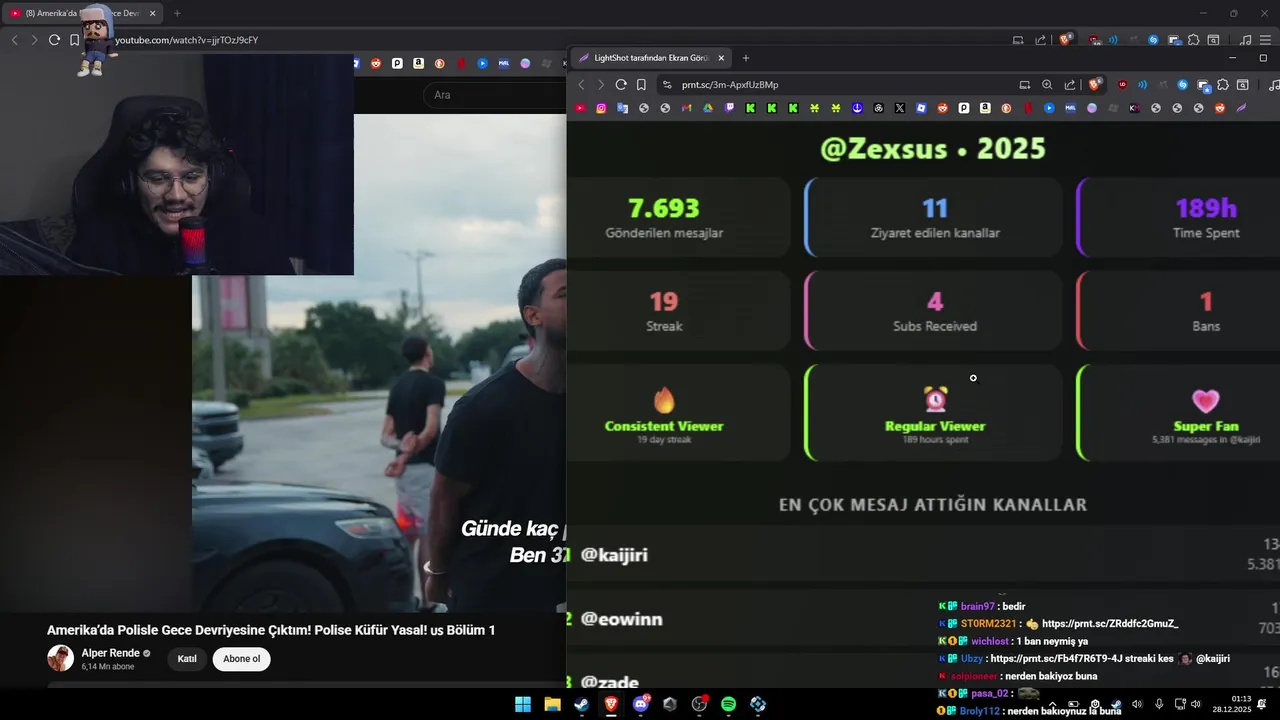Viewport: 1280px width, 720px height.
Task: Open File Explorer from the taskbar
Action: coord(552,704)
